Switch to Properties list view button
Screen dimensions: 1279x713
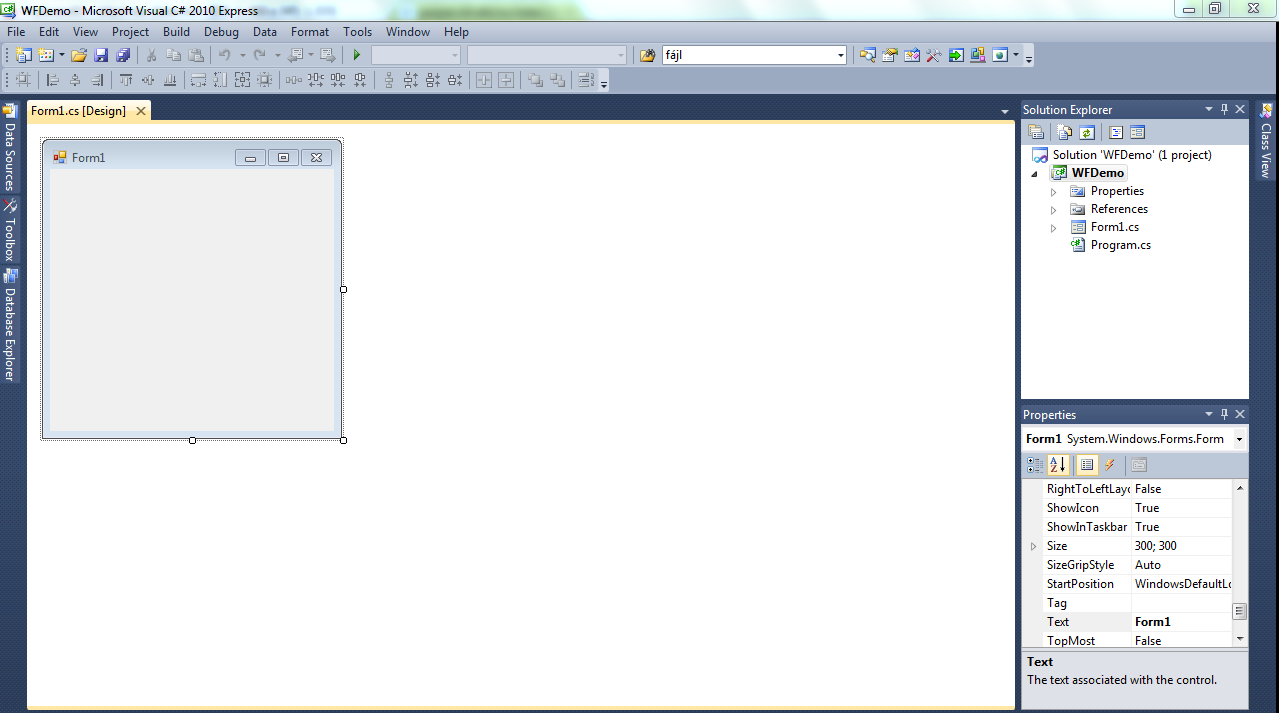click(1087, 465)
